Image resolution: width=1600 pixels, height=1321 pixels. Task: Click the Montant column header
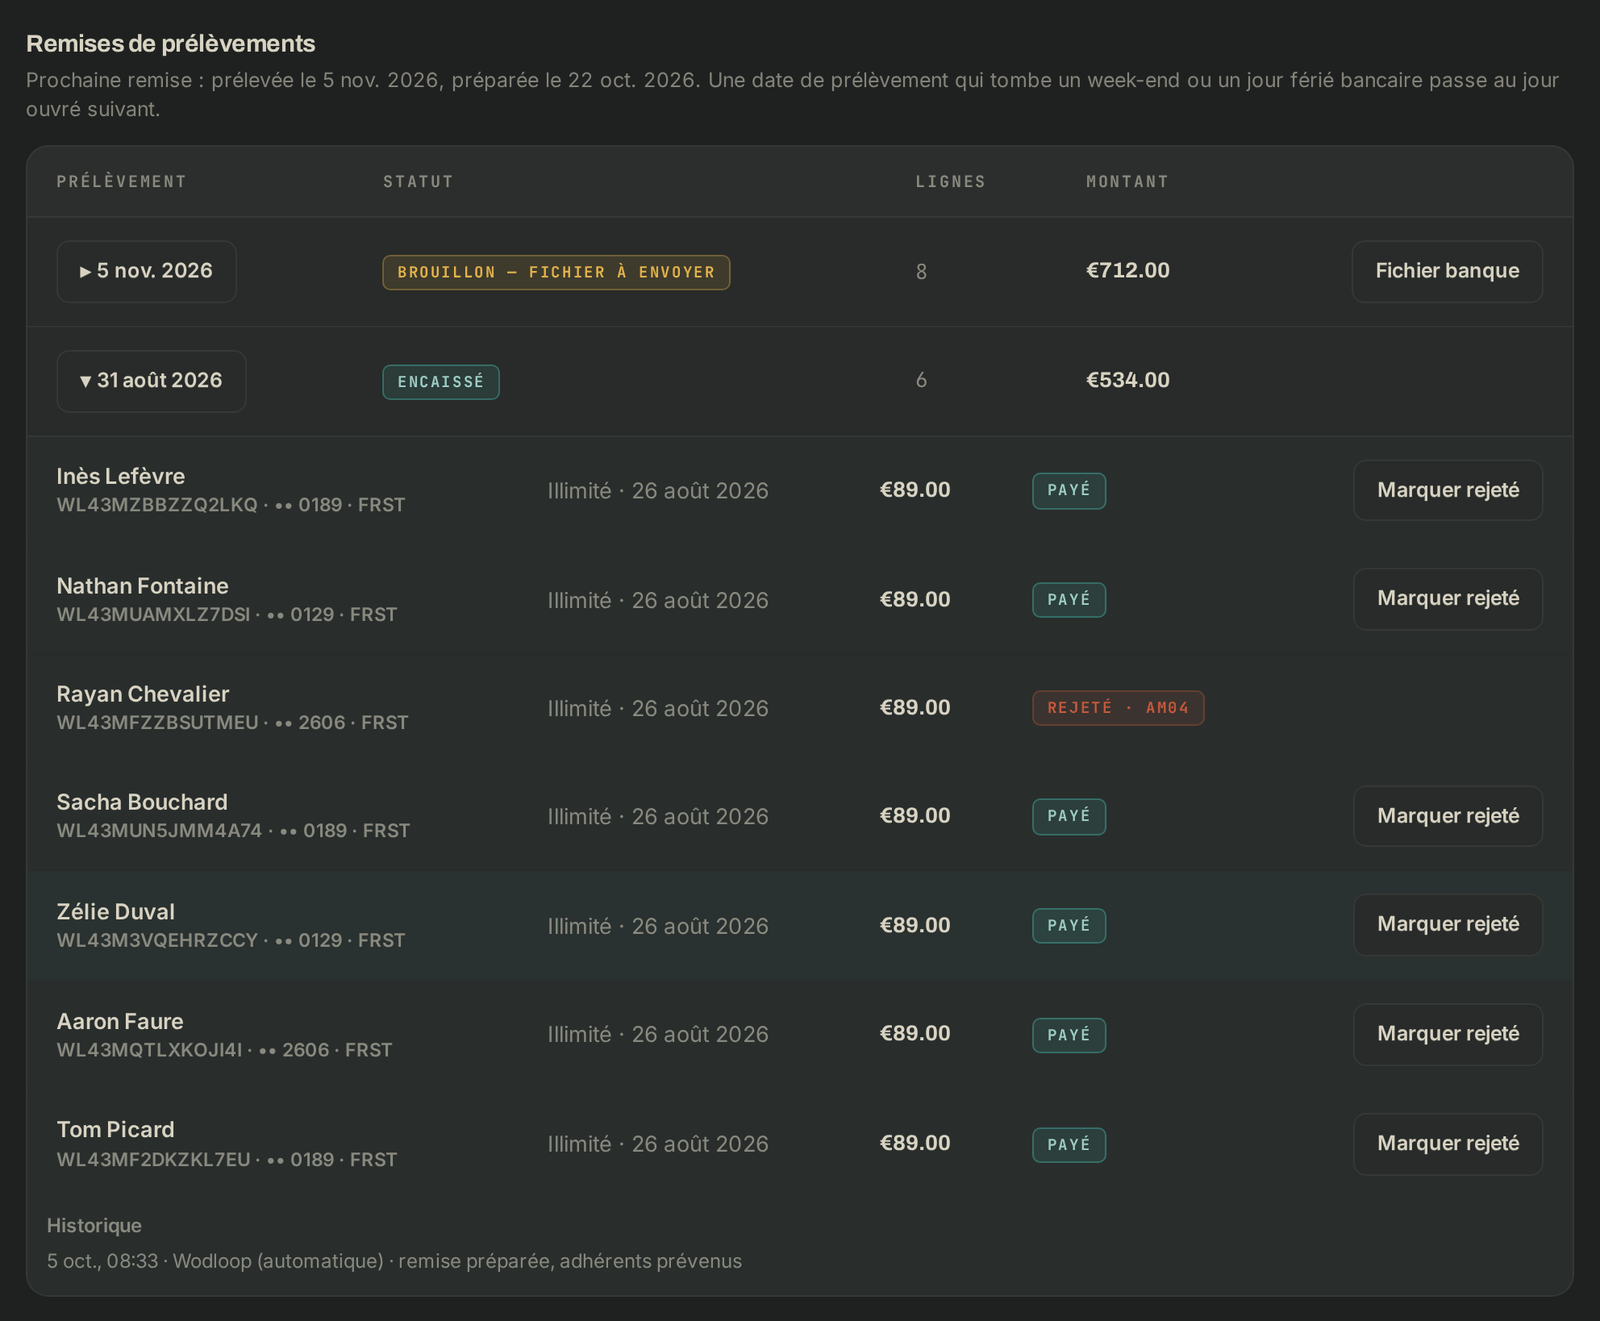pos(1127,182)
